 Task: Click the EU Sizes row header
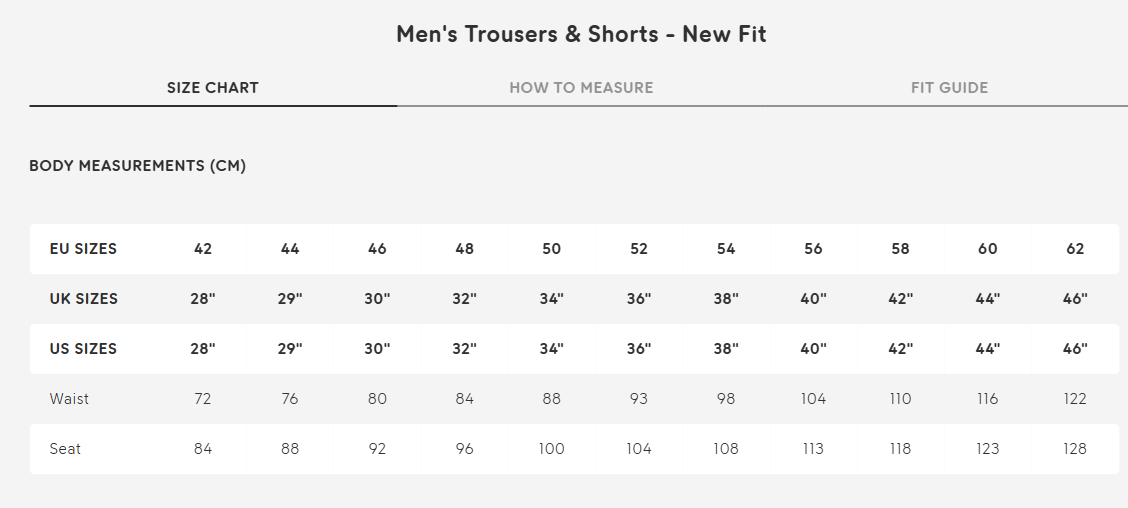point(83,249)
